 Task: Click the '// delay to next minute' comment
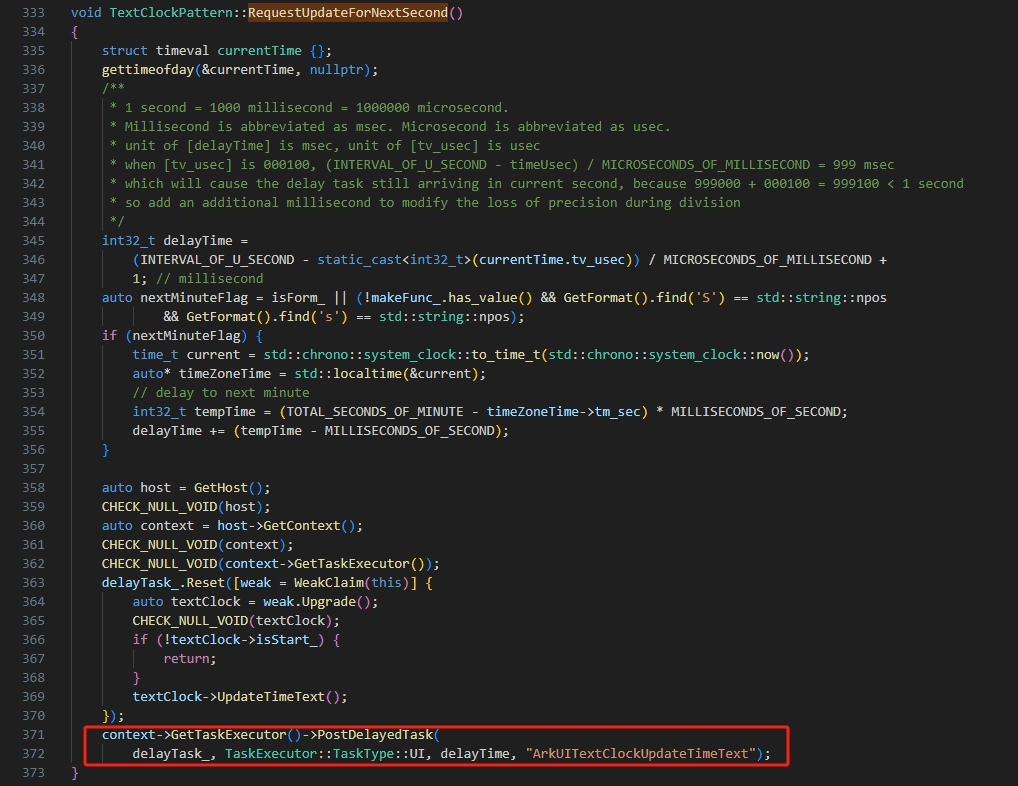(x=221, y=393)
